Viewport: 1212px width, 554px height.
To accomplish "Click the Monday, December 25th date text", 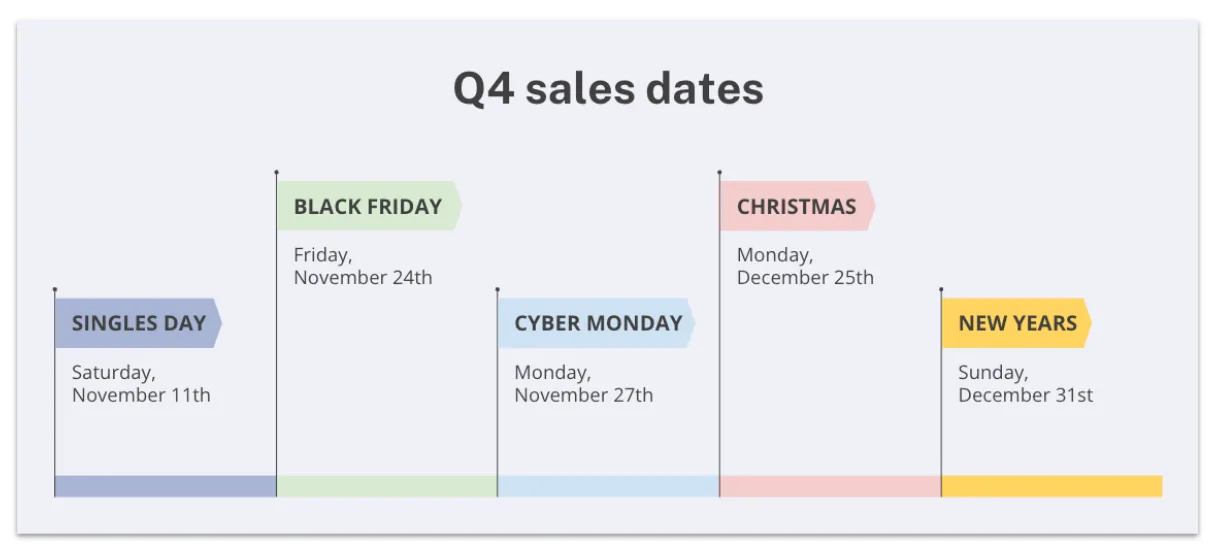I will pyautogui.click(x=805, y=267).
